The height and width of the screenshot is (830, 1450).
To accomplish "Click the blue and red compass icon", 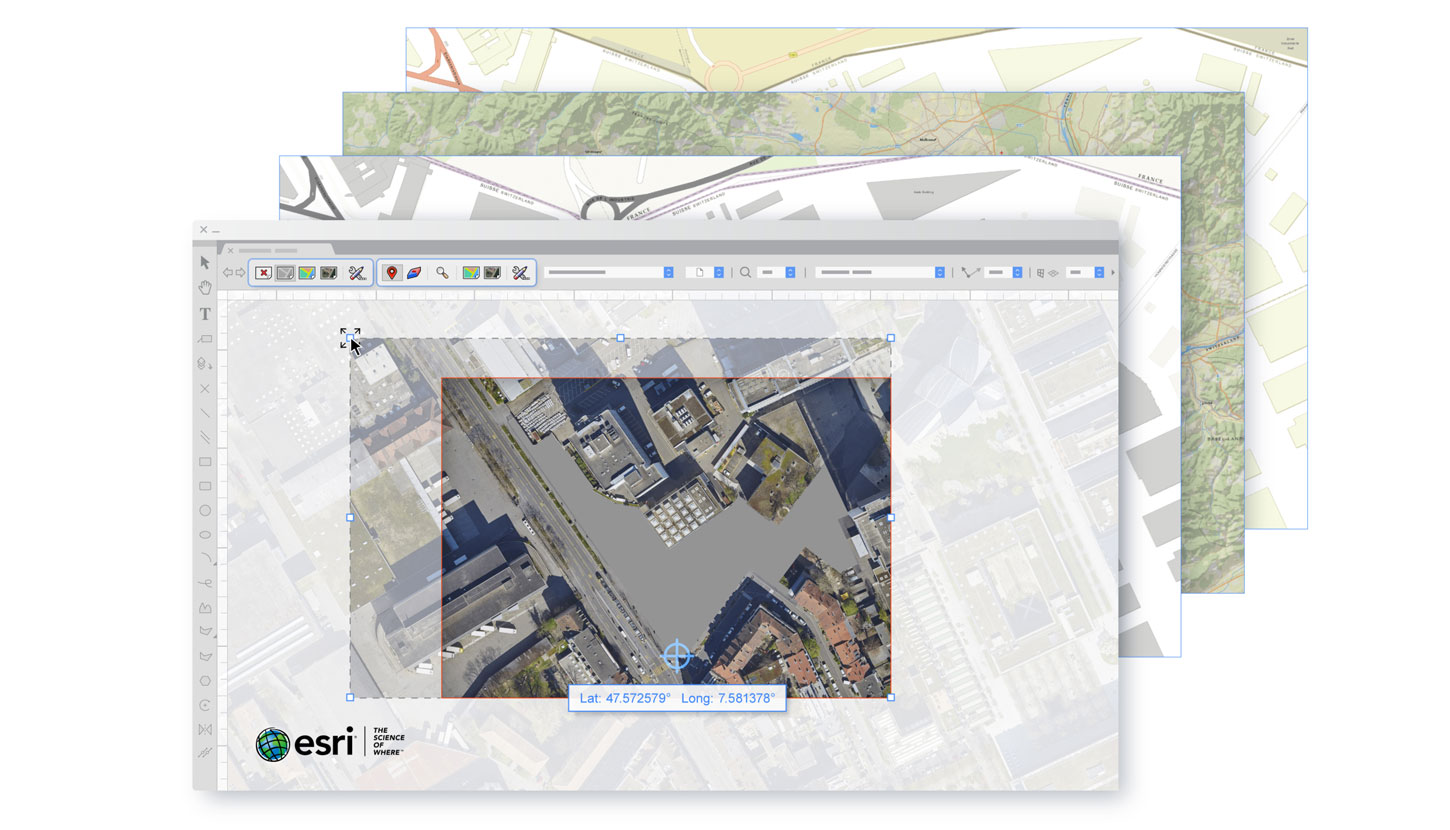I will pyautogui.click(x=414, y=273).
